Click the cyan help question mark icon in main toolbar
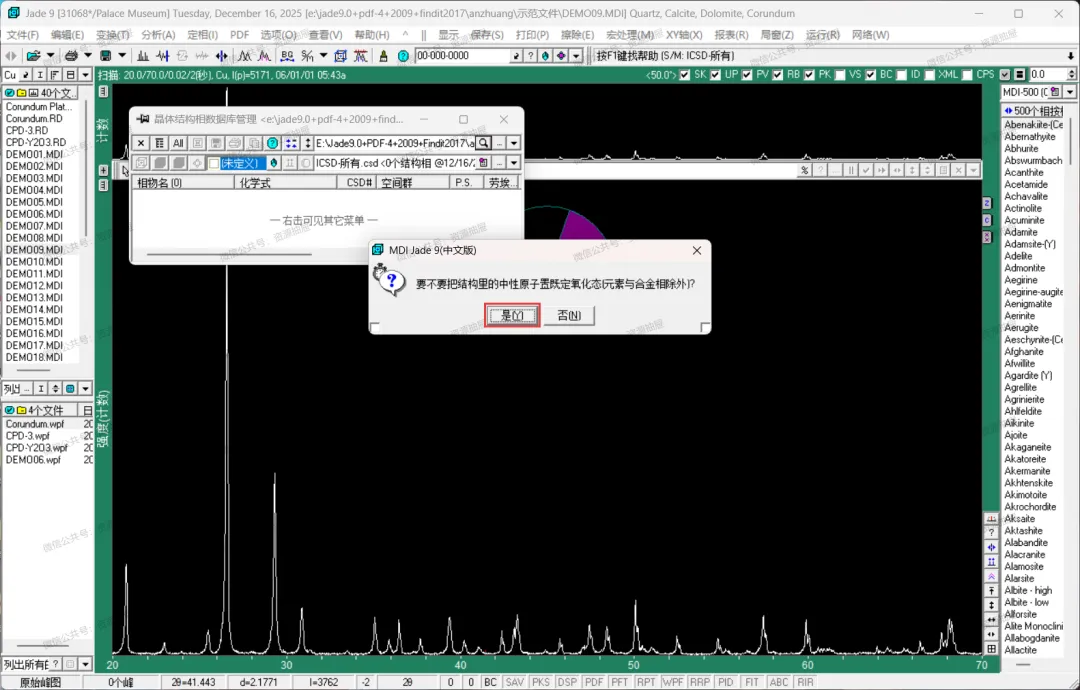 tap(404, 56)
